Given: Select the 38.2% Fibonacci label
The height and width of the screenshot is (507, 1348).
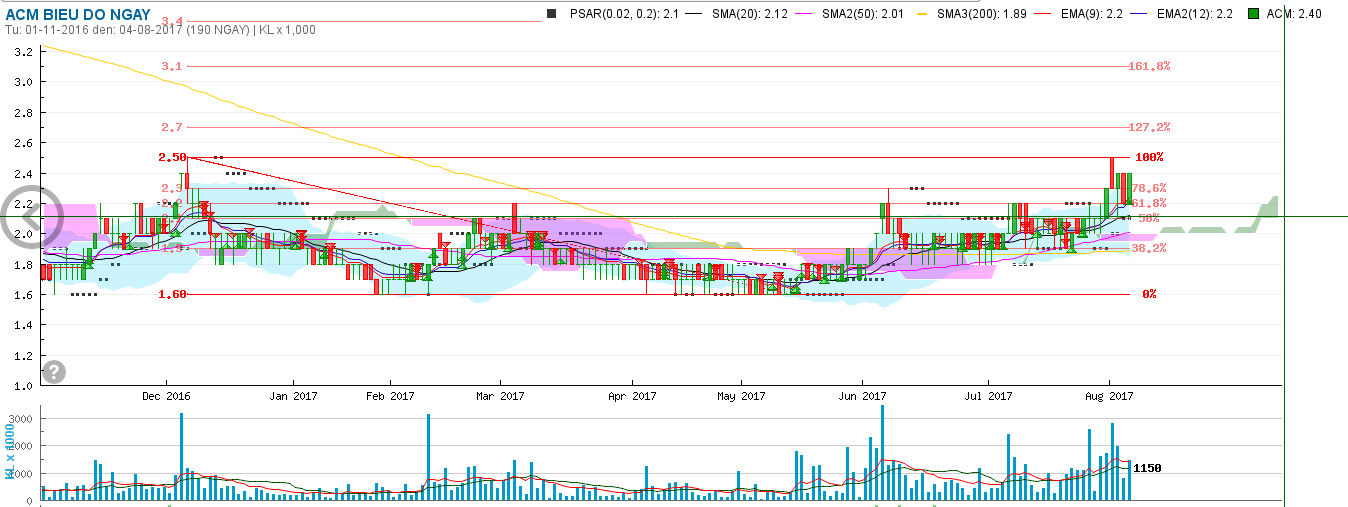Looking at the screenshot, I should (1150, 248).
